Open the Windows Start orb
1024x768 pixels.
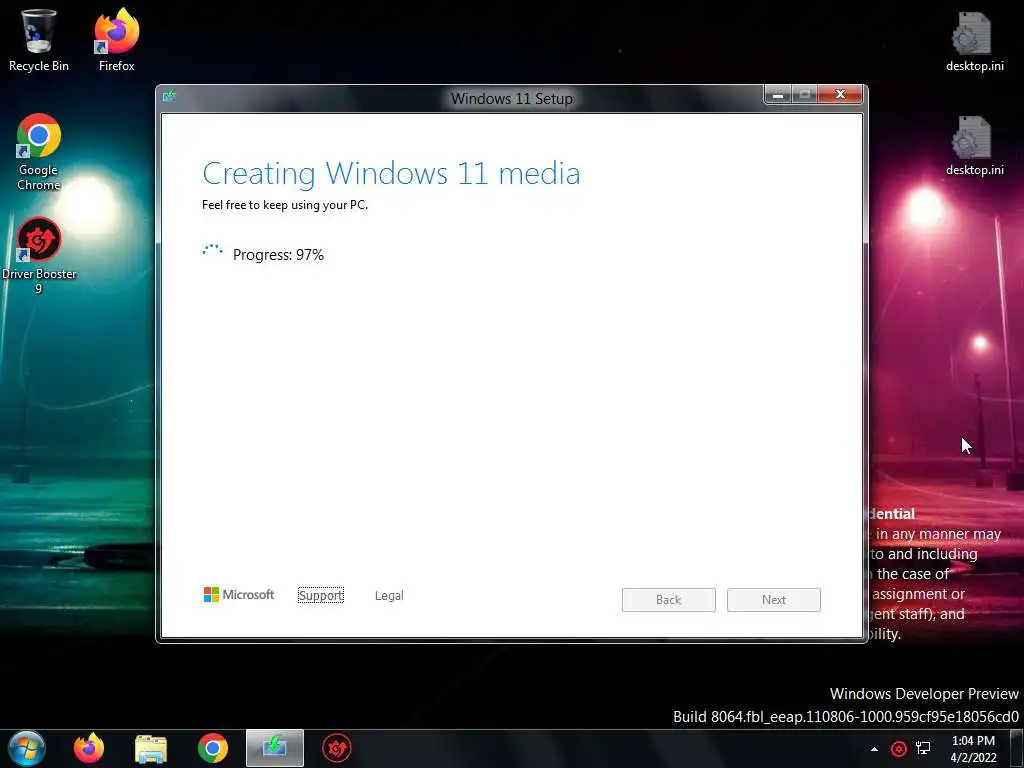27,748
